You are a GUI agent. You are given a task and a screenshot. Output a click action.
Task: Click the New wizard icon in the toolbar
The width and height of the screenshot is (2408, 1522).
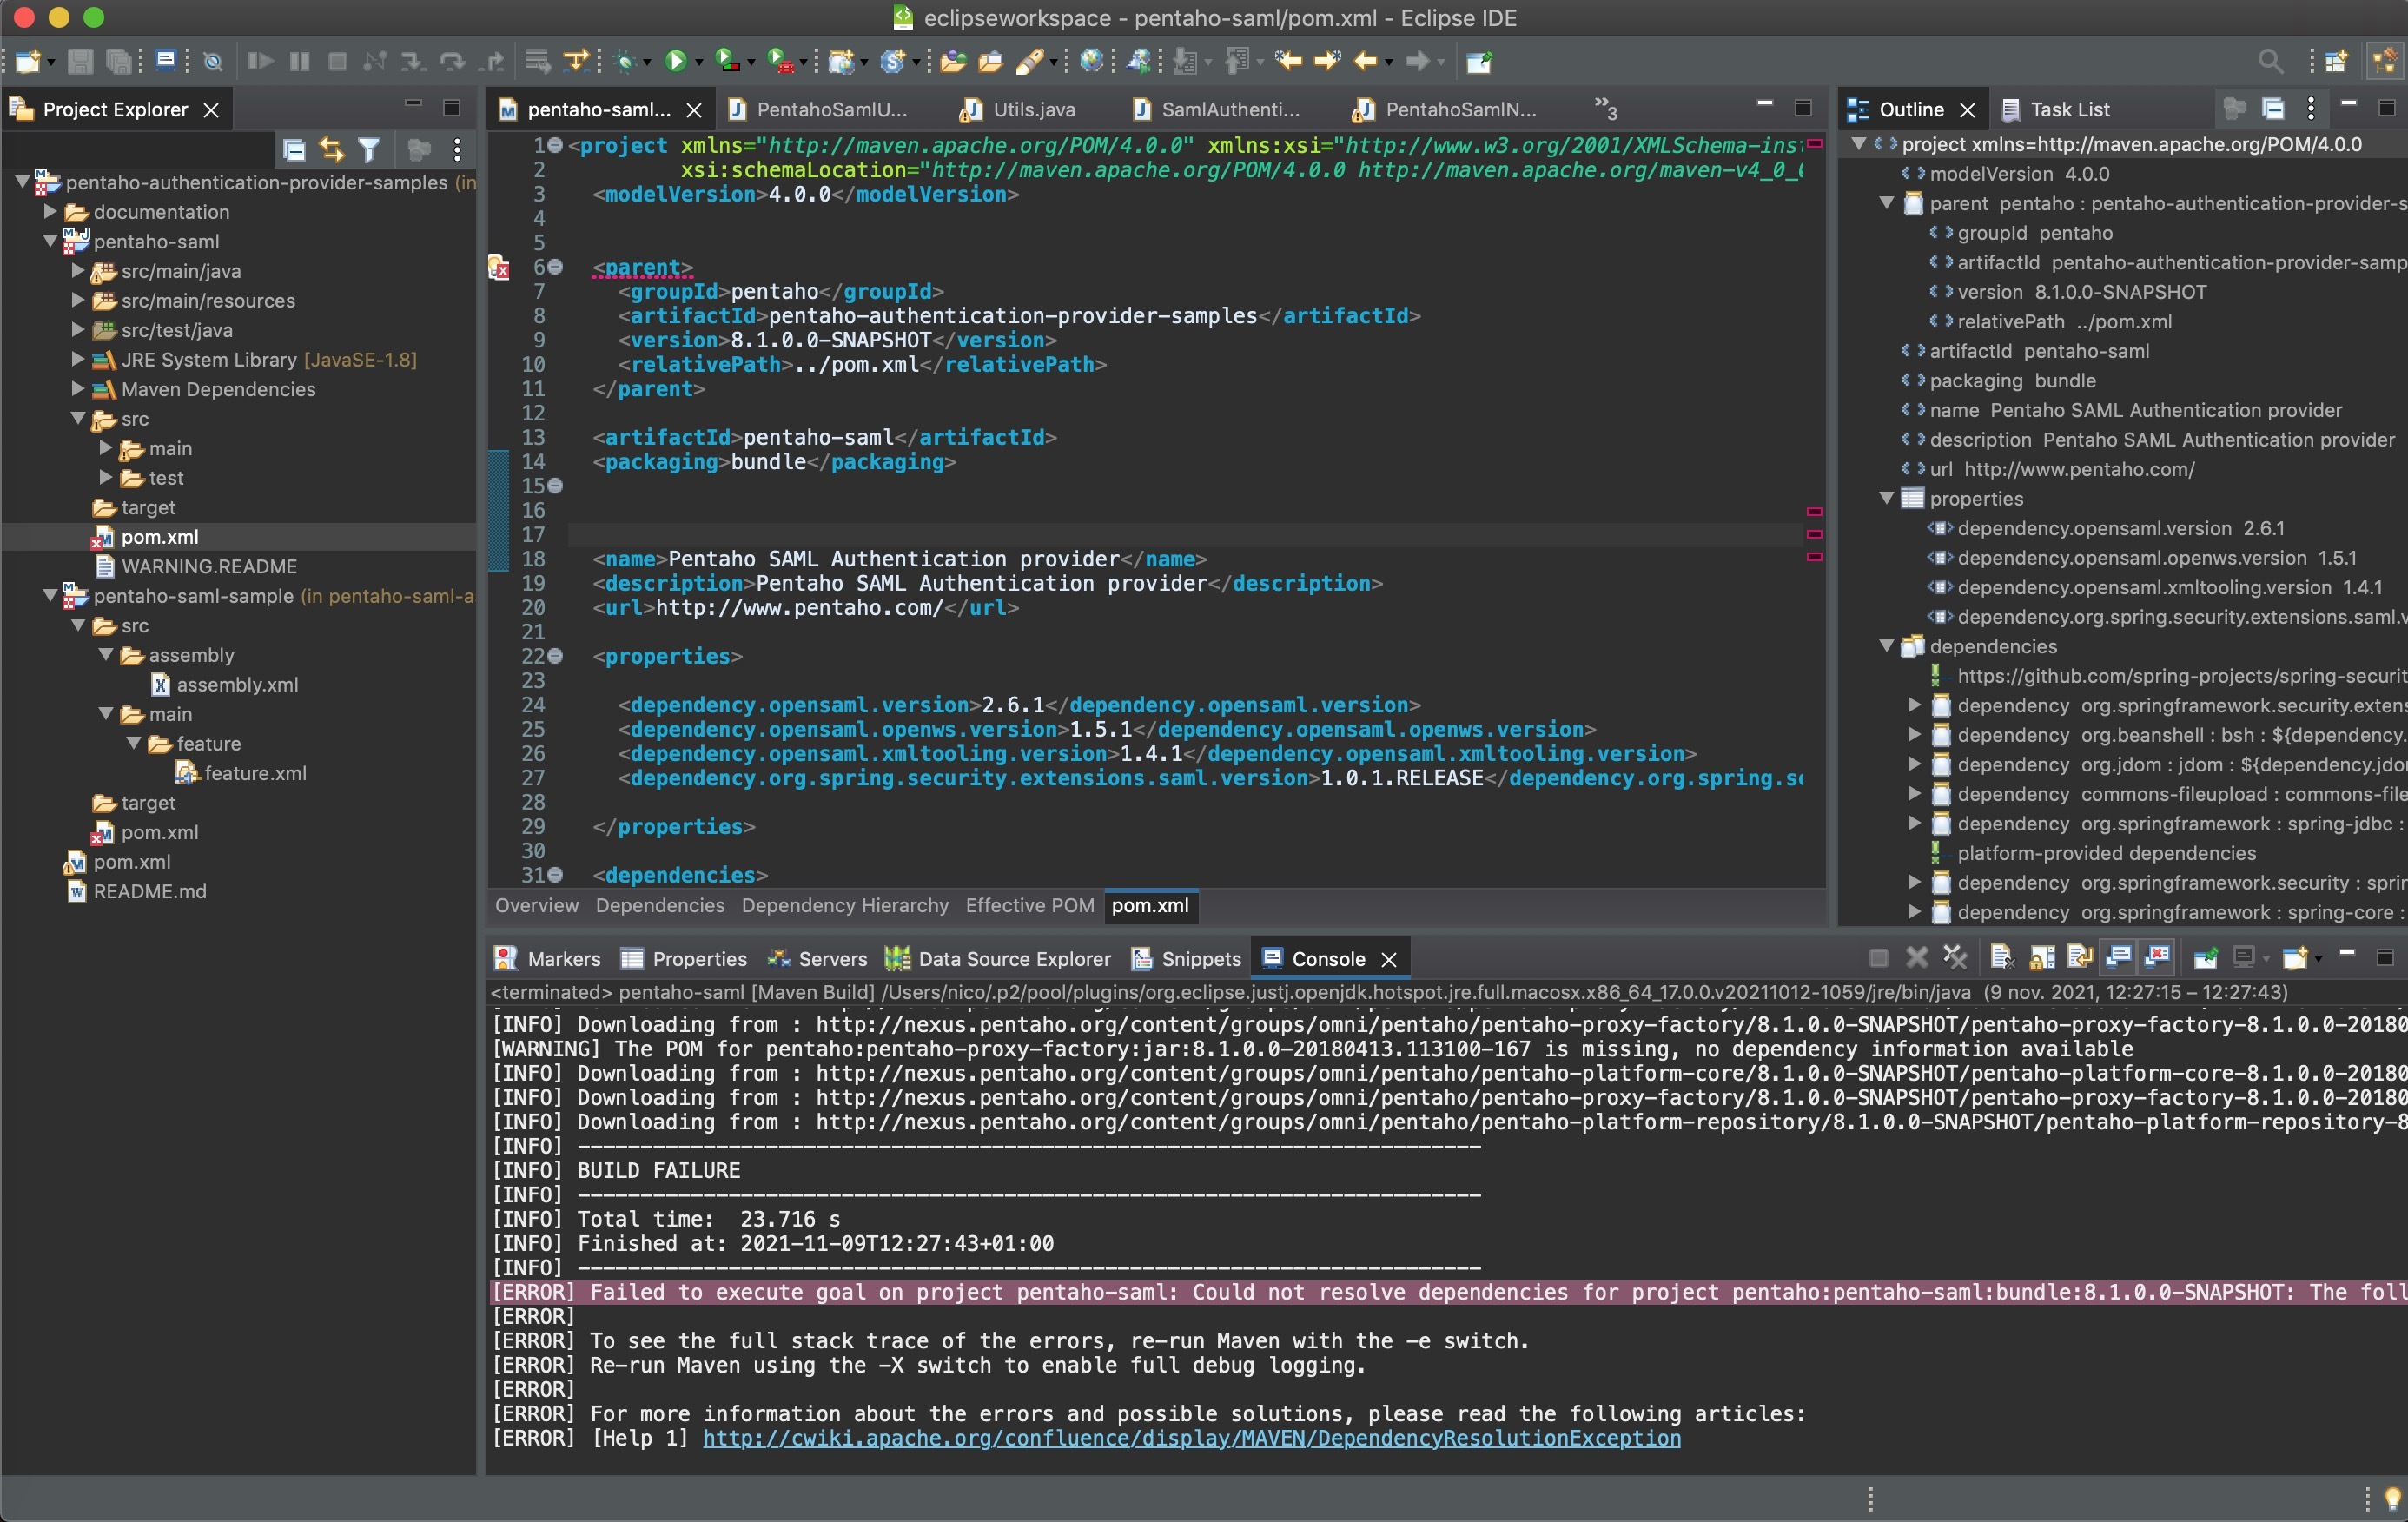click(28, 60)
